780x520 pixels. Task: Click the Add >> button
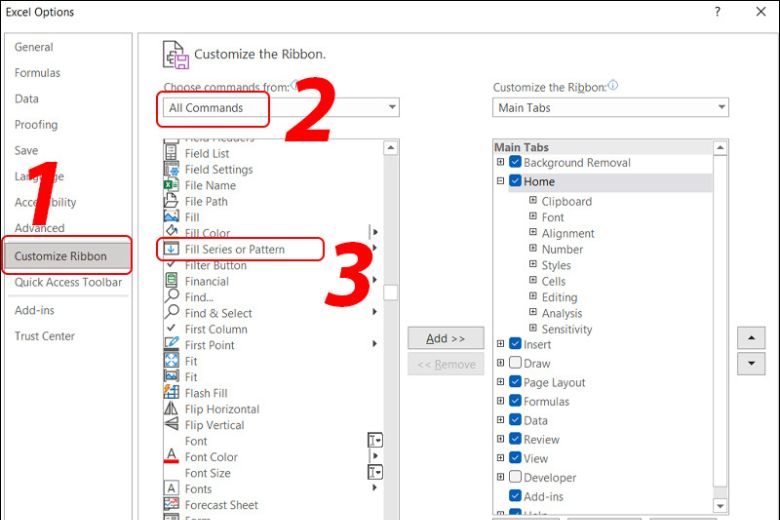446,338
